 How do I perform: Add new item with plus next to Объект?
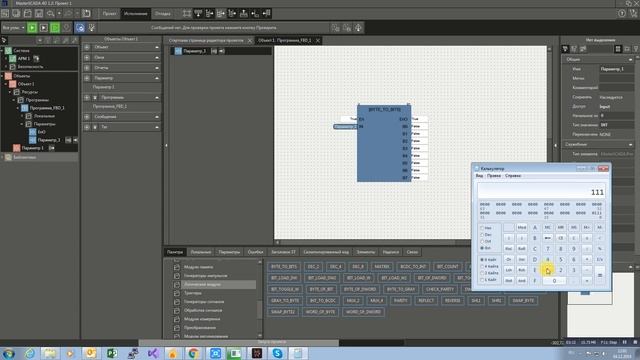point(87,47)
